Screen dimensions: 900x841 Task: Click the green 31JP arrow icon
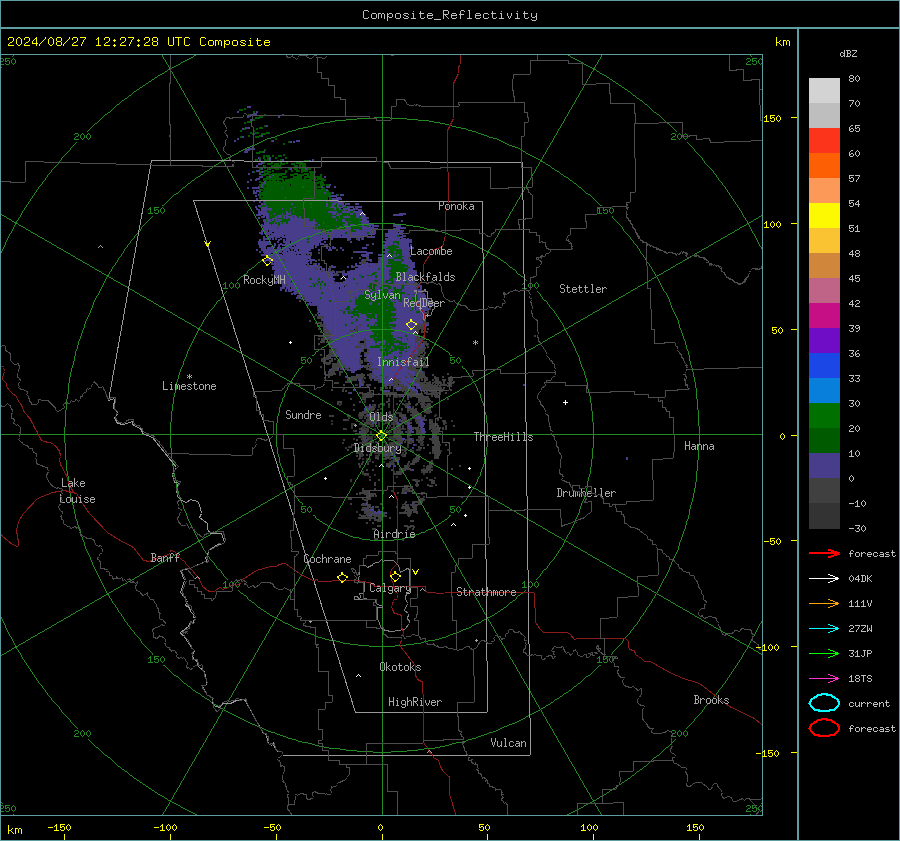(x=824, y=653)
